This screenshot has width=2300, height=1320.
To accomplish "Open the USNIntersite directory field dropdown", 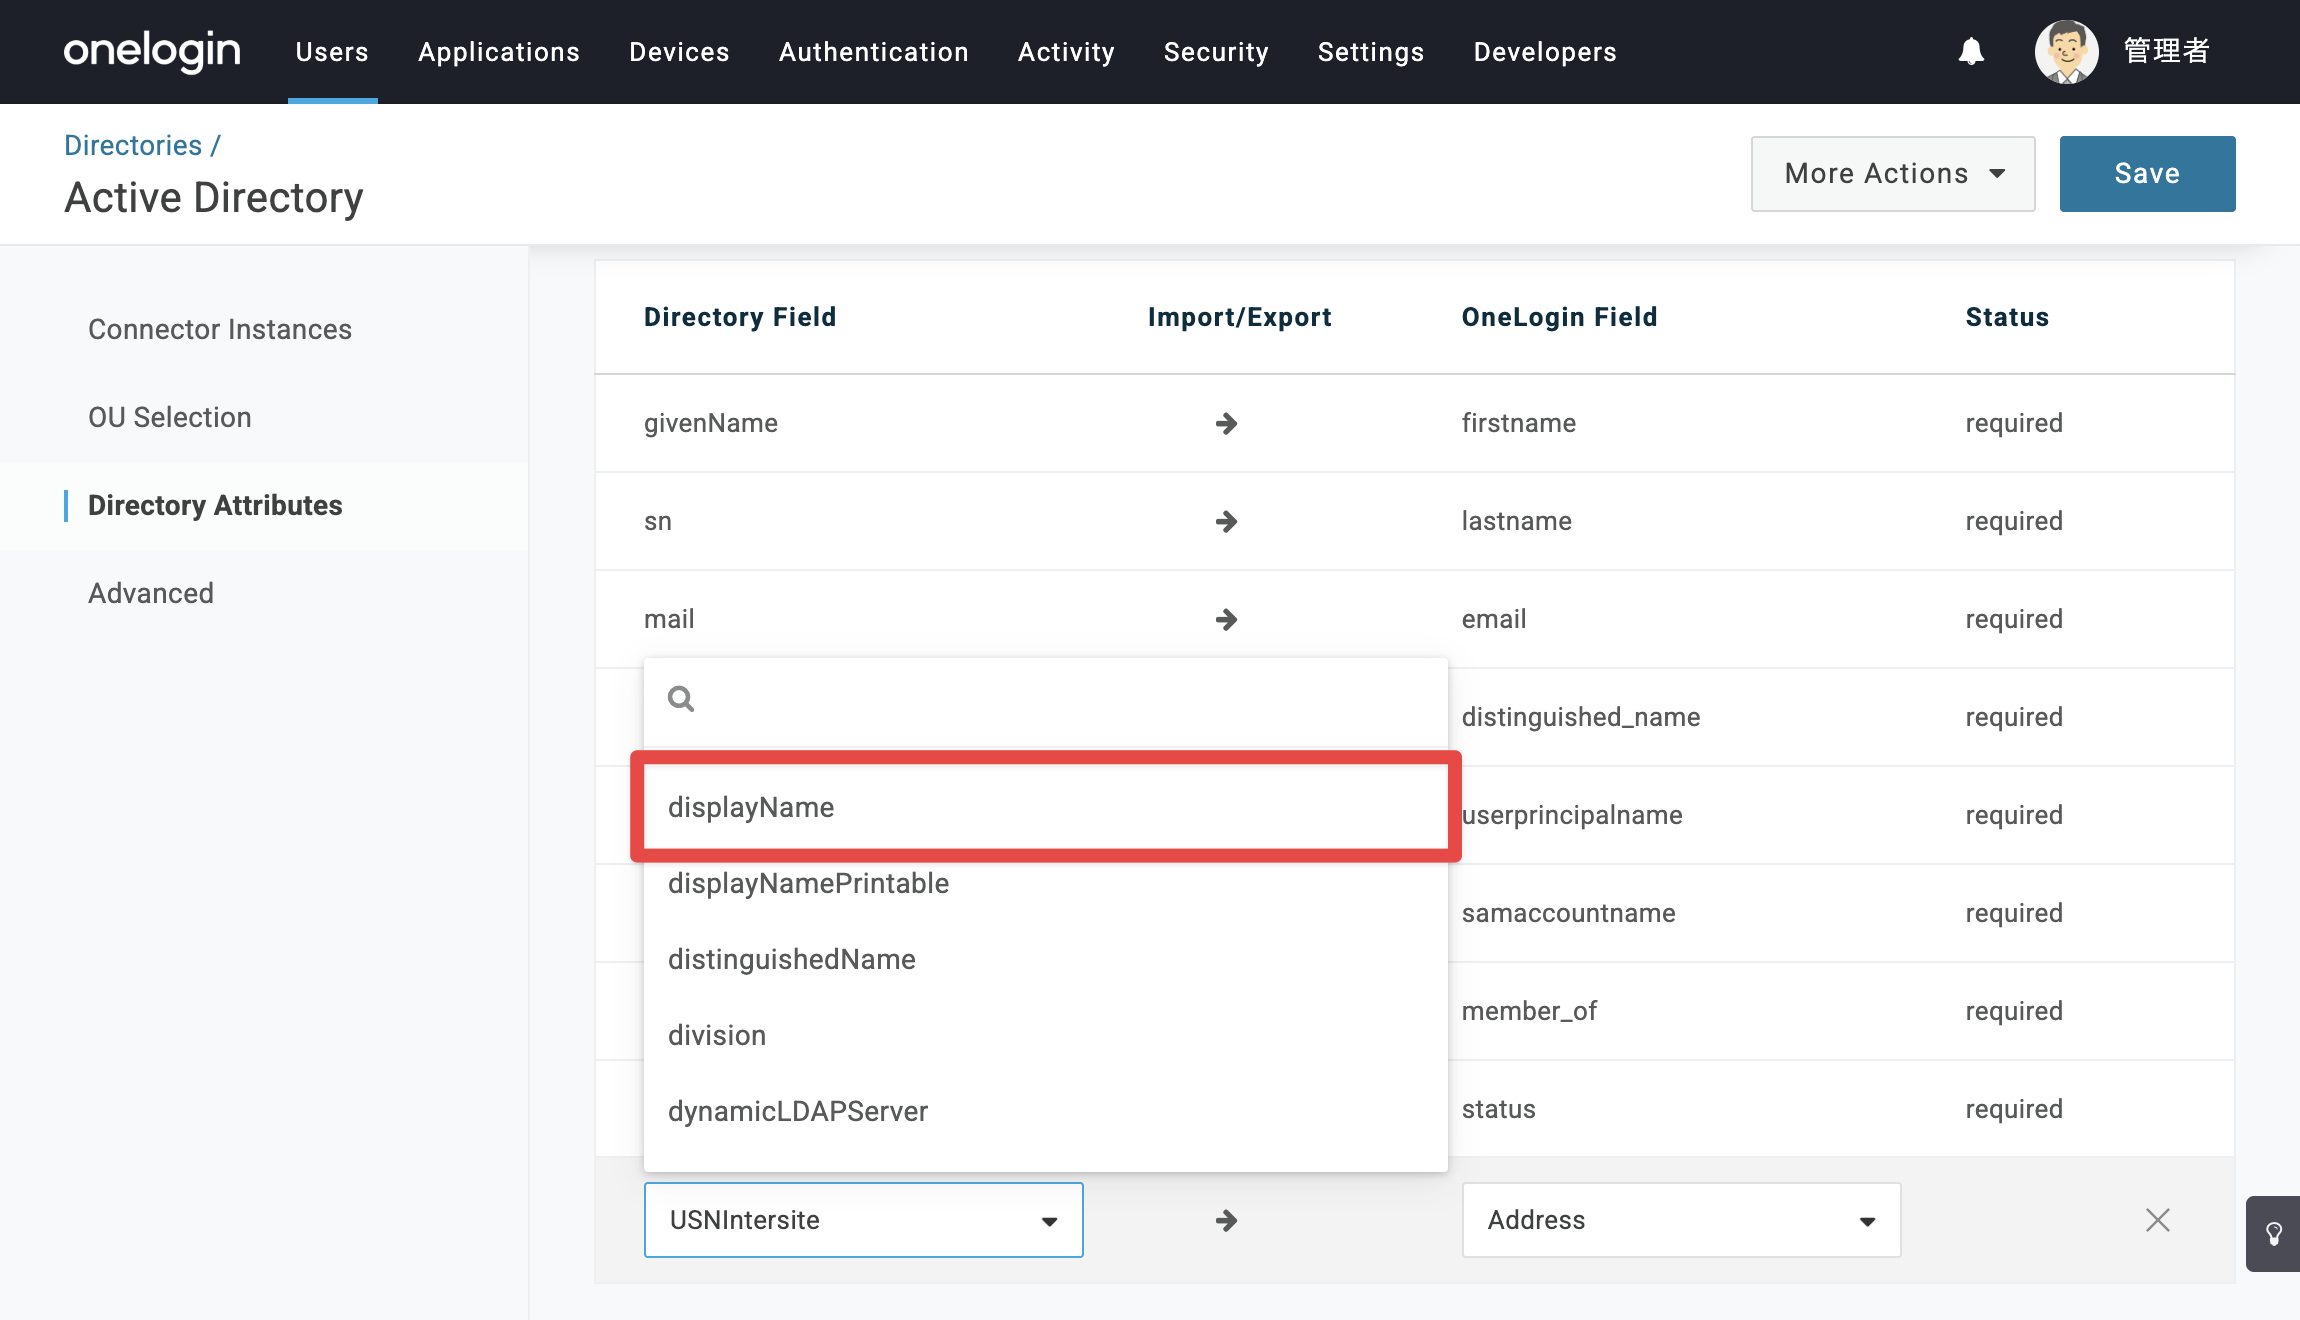I will pos(864,1220).
